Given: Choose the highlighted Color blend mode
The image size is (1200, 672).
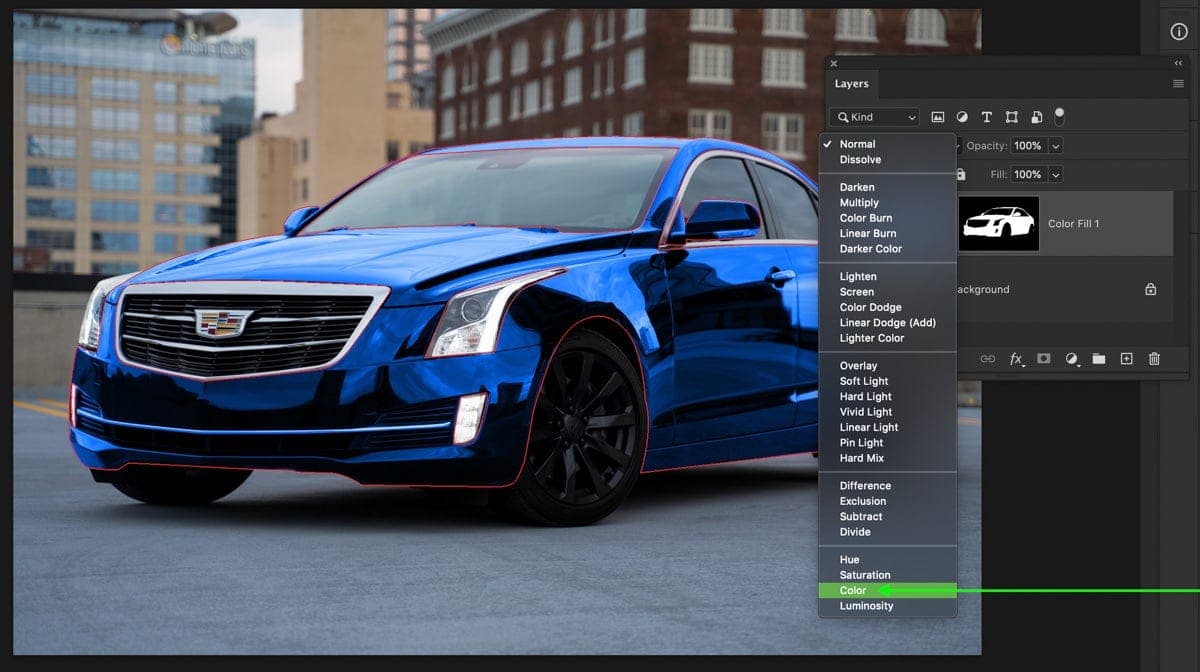Looking at the screenshot, I should pos(888,591).
